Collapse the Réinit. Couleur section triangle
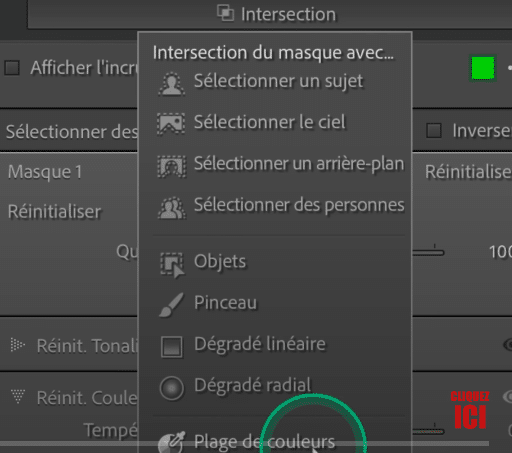This screenshot has width=512, height=453. pyautogui.click(x=18, y=396)
